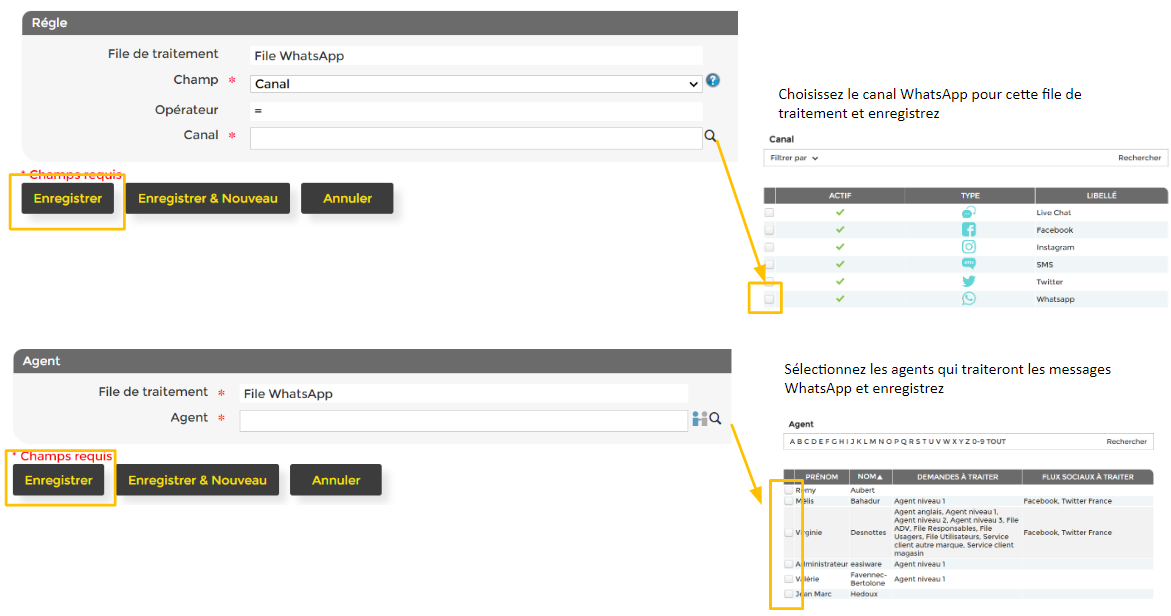
Task: Tick the checkbox for the Live Chat channel
Action: point(769,213)
